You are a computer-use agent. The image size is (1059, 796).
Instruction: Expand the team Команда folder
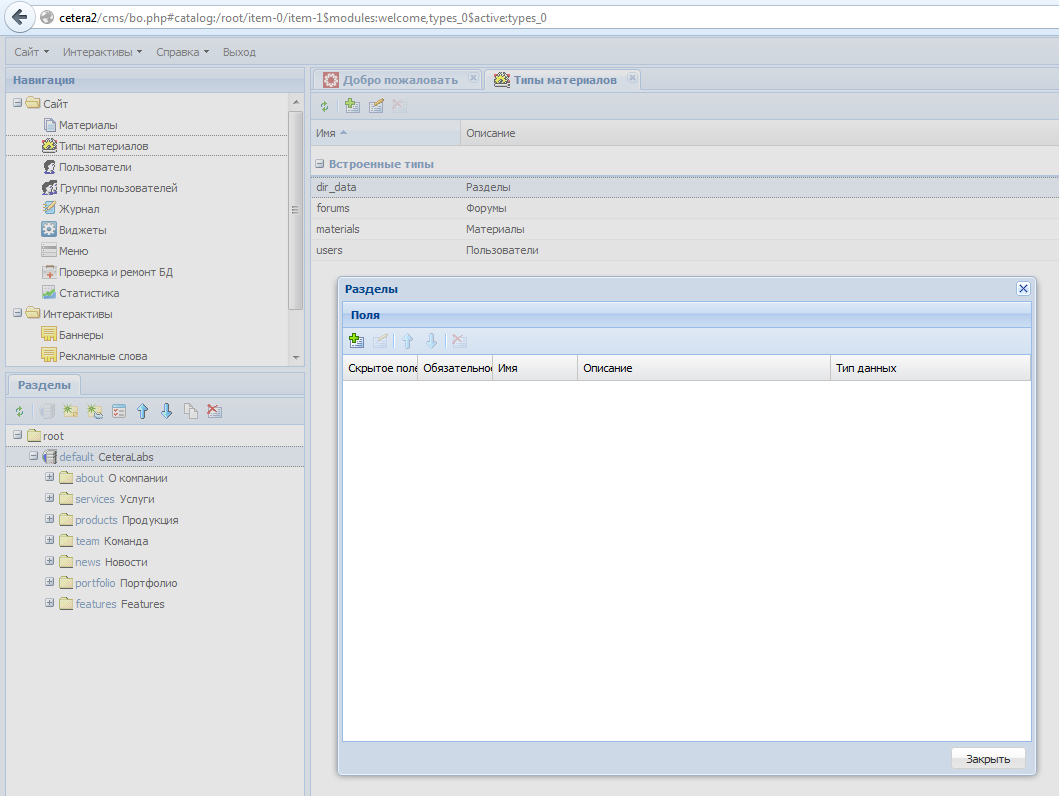coord(49,539)
